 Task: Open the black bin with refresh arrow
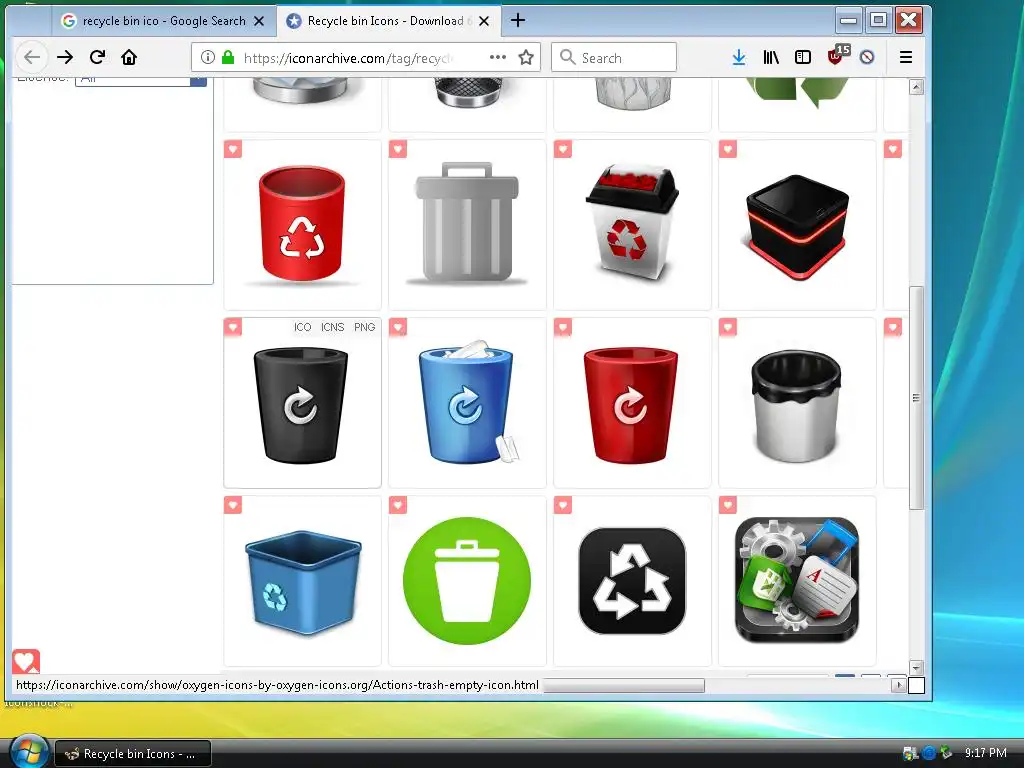click(300, 405)
